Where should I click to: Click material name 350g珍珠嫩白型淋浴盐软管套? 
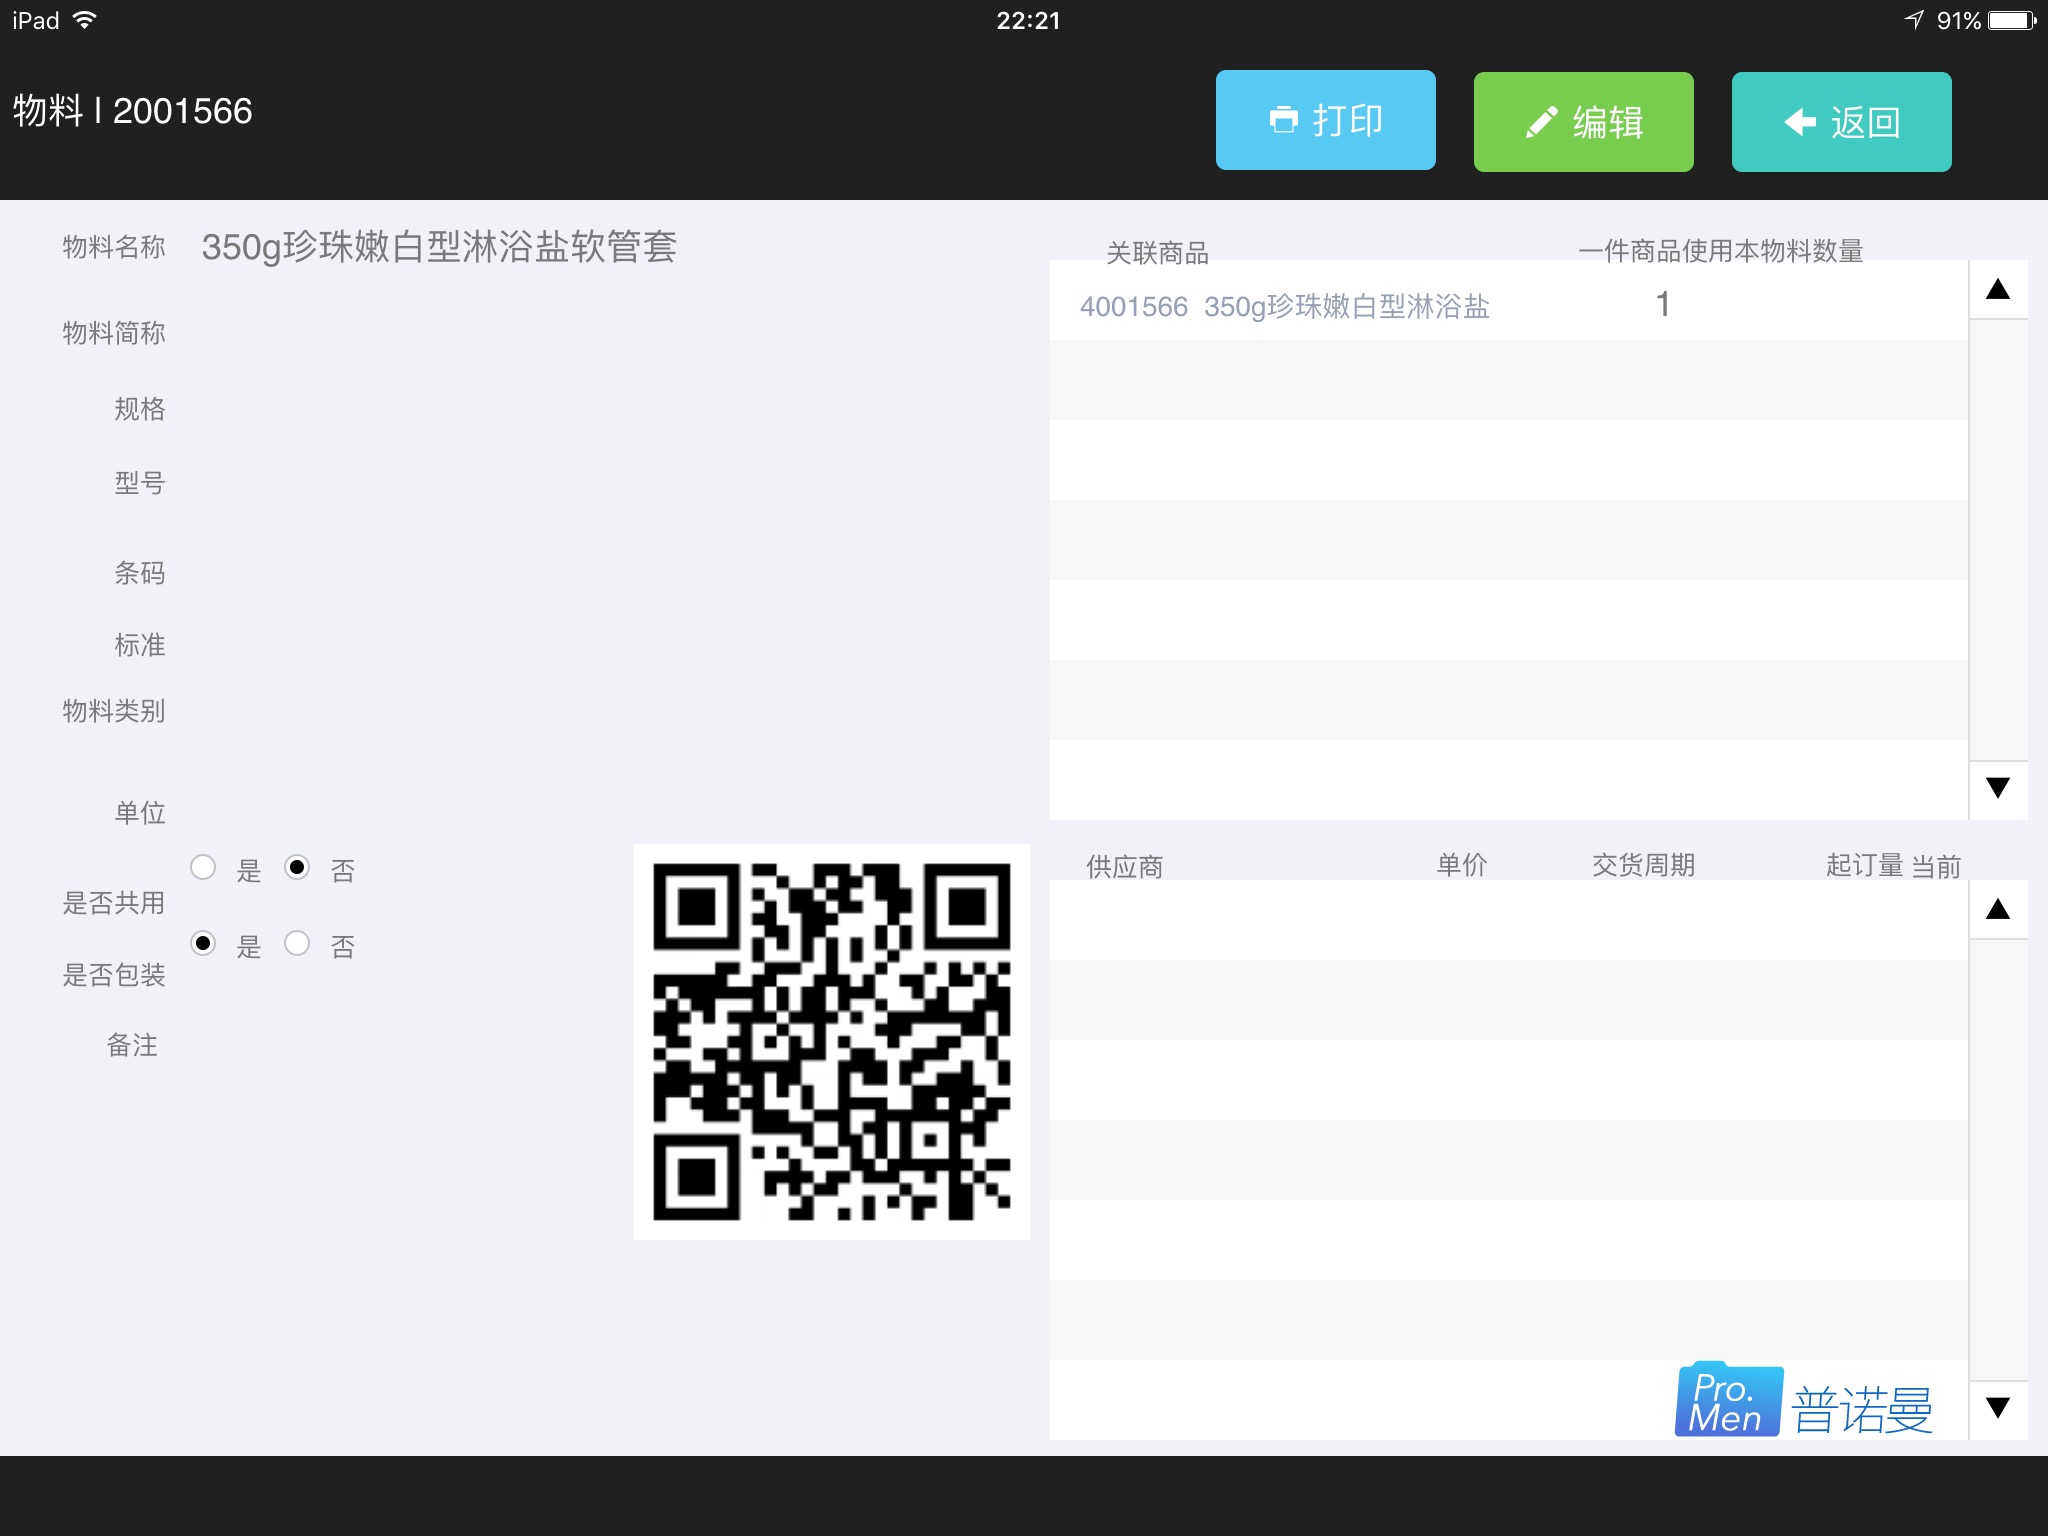pos(439,247)
